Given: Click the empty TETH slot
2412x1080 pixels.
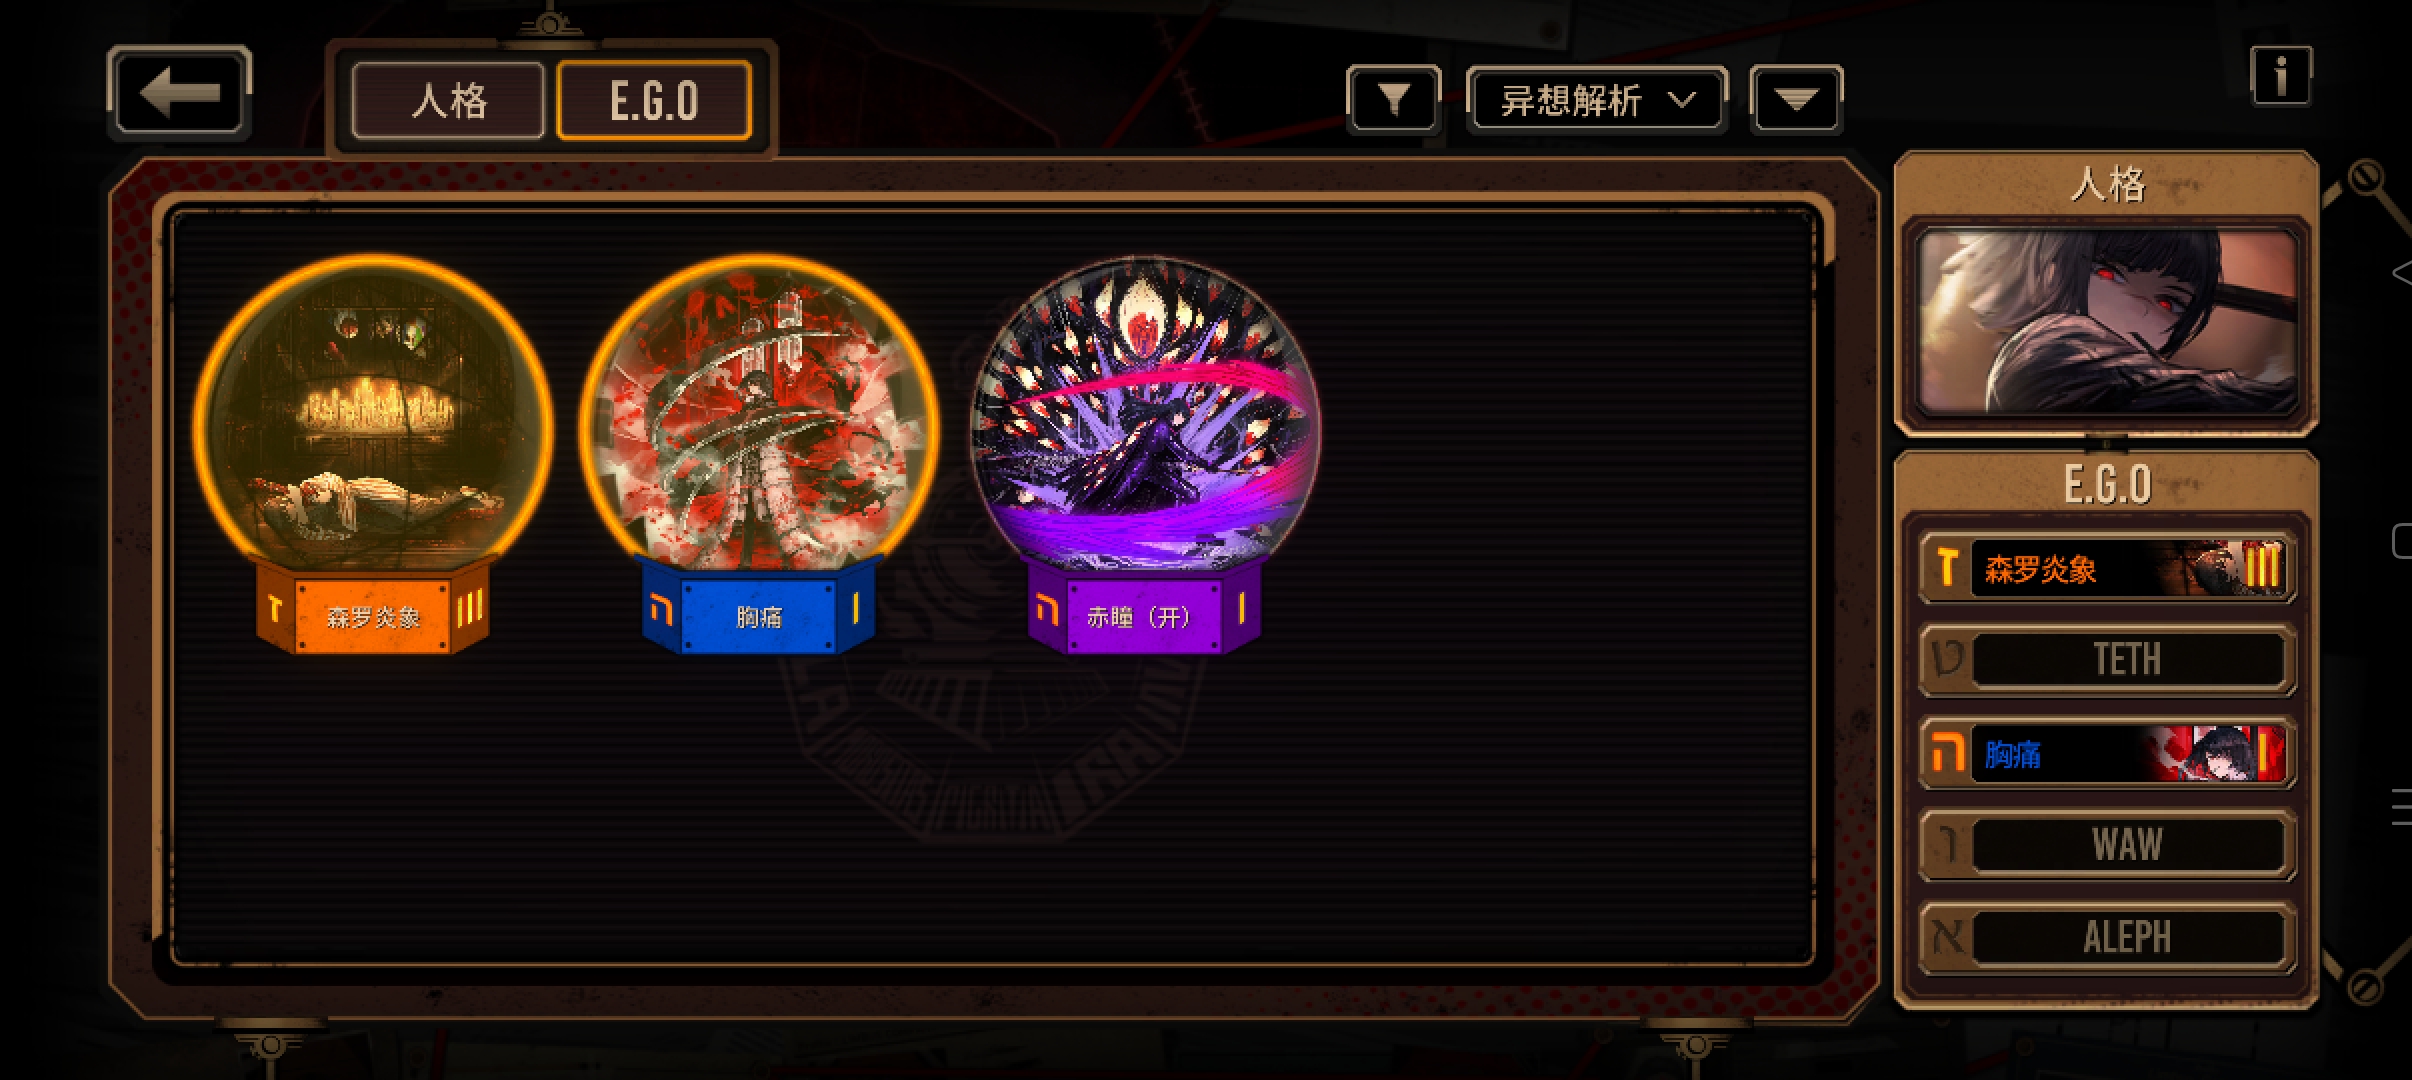Looking at the screenshot, I should pos(2108,659).
